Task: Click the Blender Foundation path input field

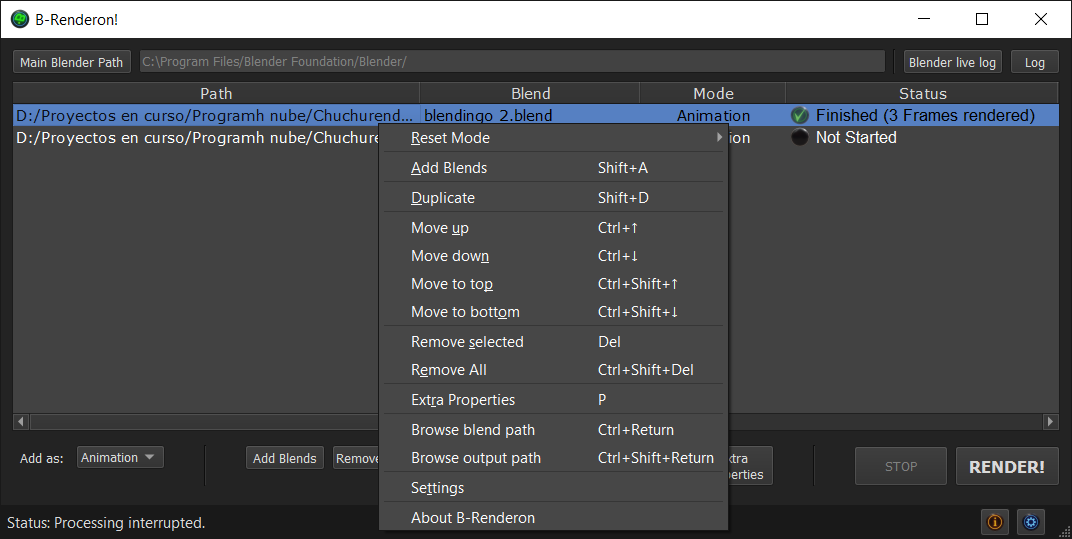Action: (x=512, y=62)
